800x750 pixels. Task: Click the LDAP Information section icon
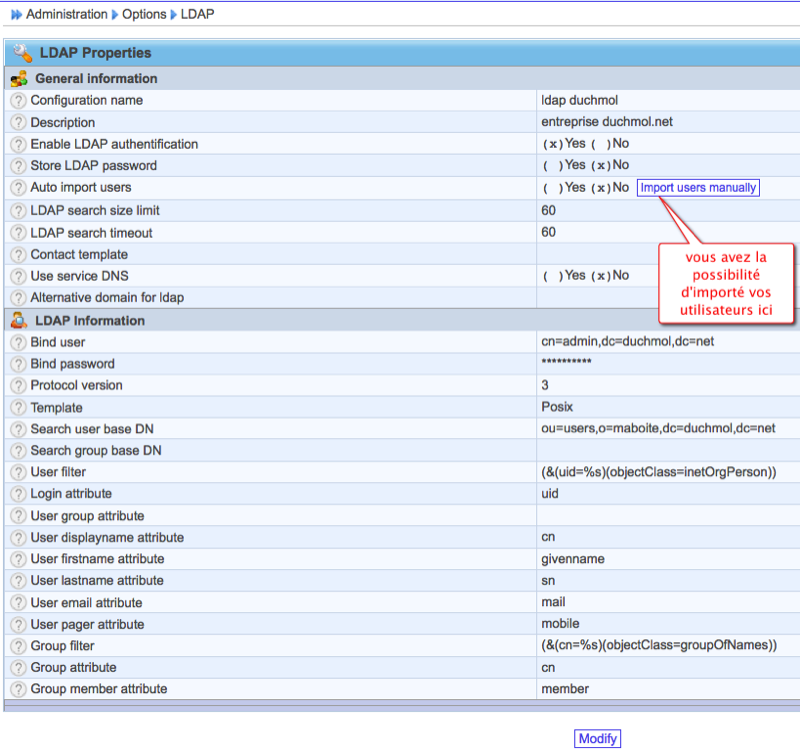pos(19,321)
